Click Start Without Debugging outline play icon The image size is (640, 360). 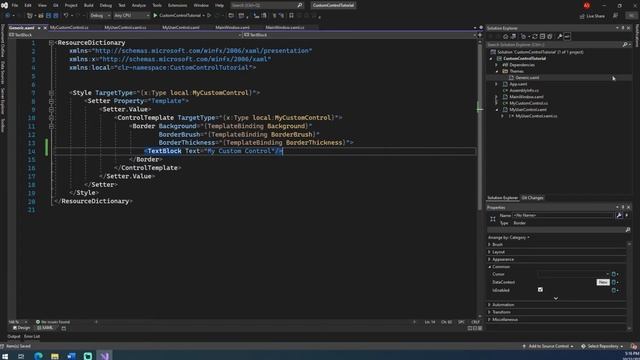click(209, 16)
